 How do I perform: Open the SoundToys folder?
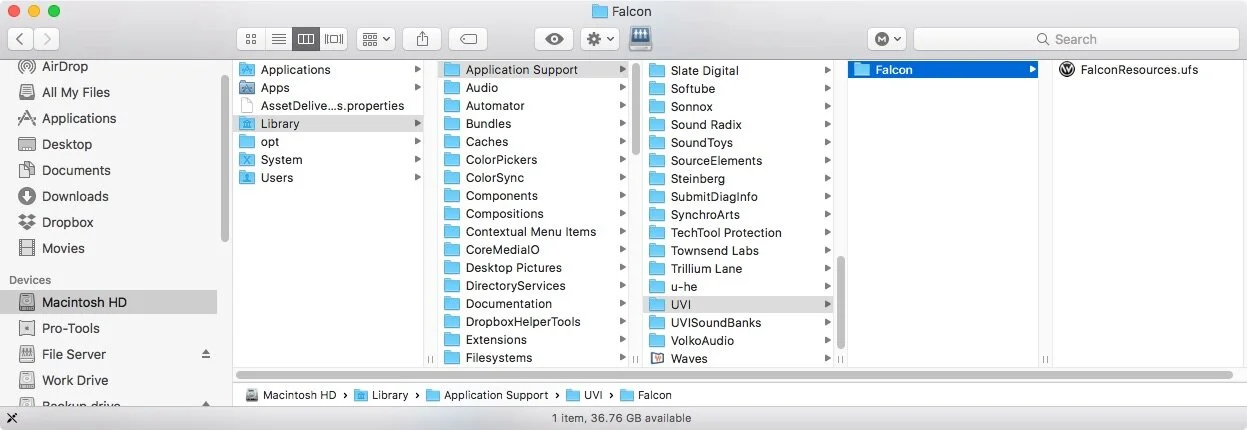pyautogui.click(x=701, y=142)
